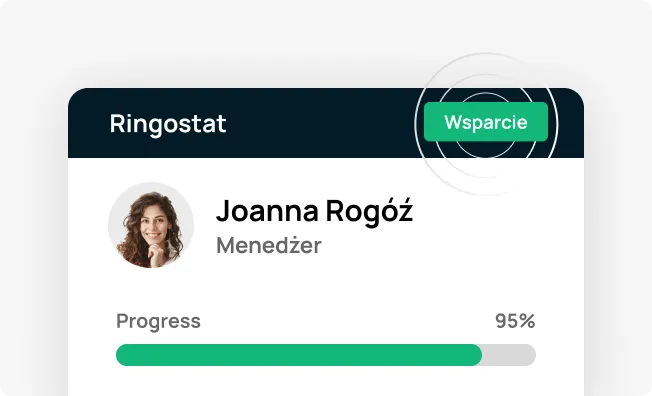Select the name Joanna Rogóż
The height and width of the screenshot is (396, 652).
tap(314, 211)
